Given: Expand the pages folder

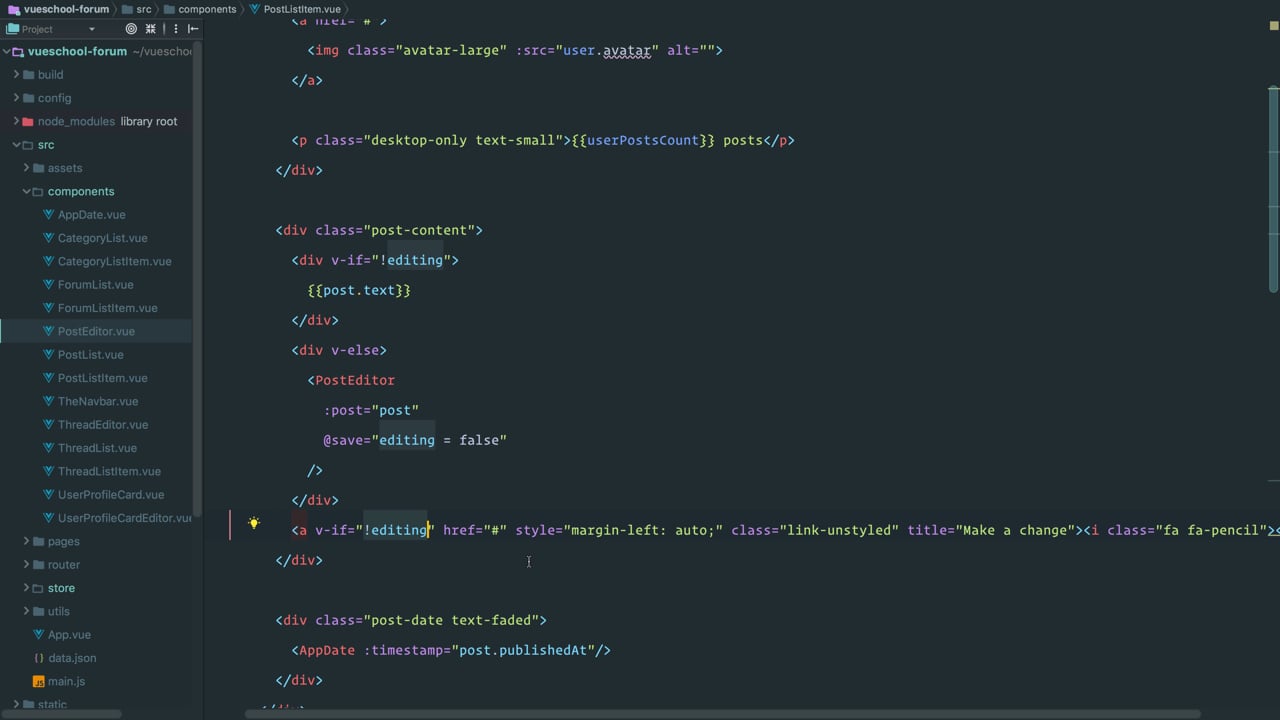Looking at the screenshot, I should [x=26, y=541].
